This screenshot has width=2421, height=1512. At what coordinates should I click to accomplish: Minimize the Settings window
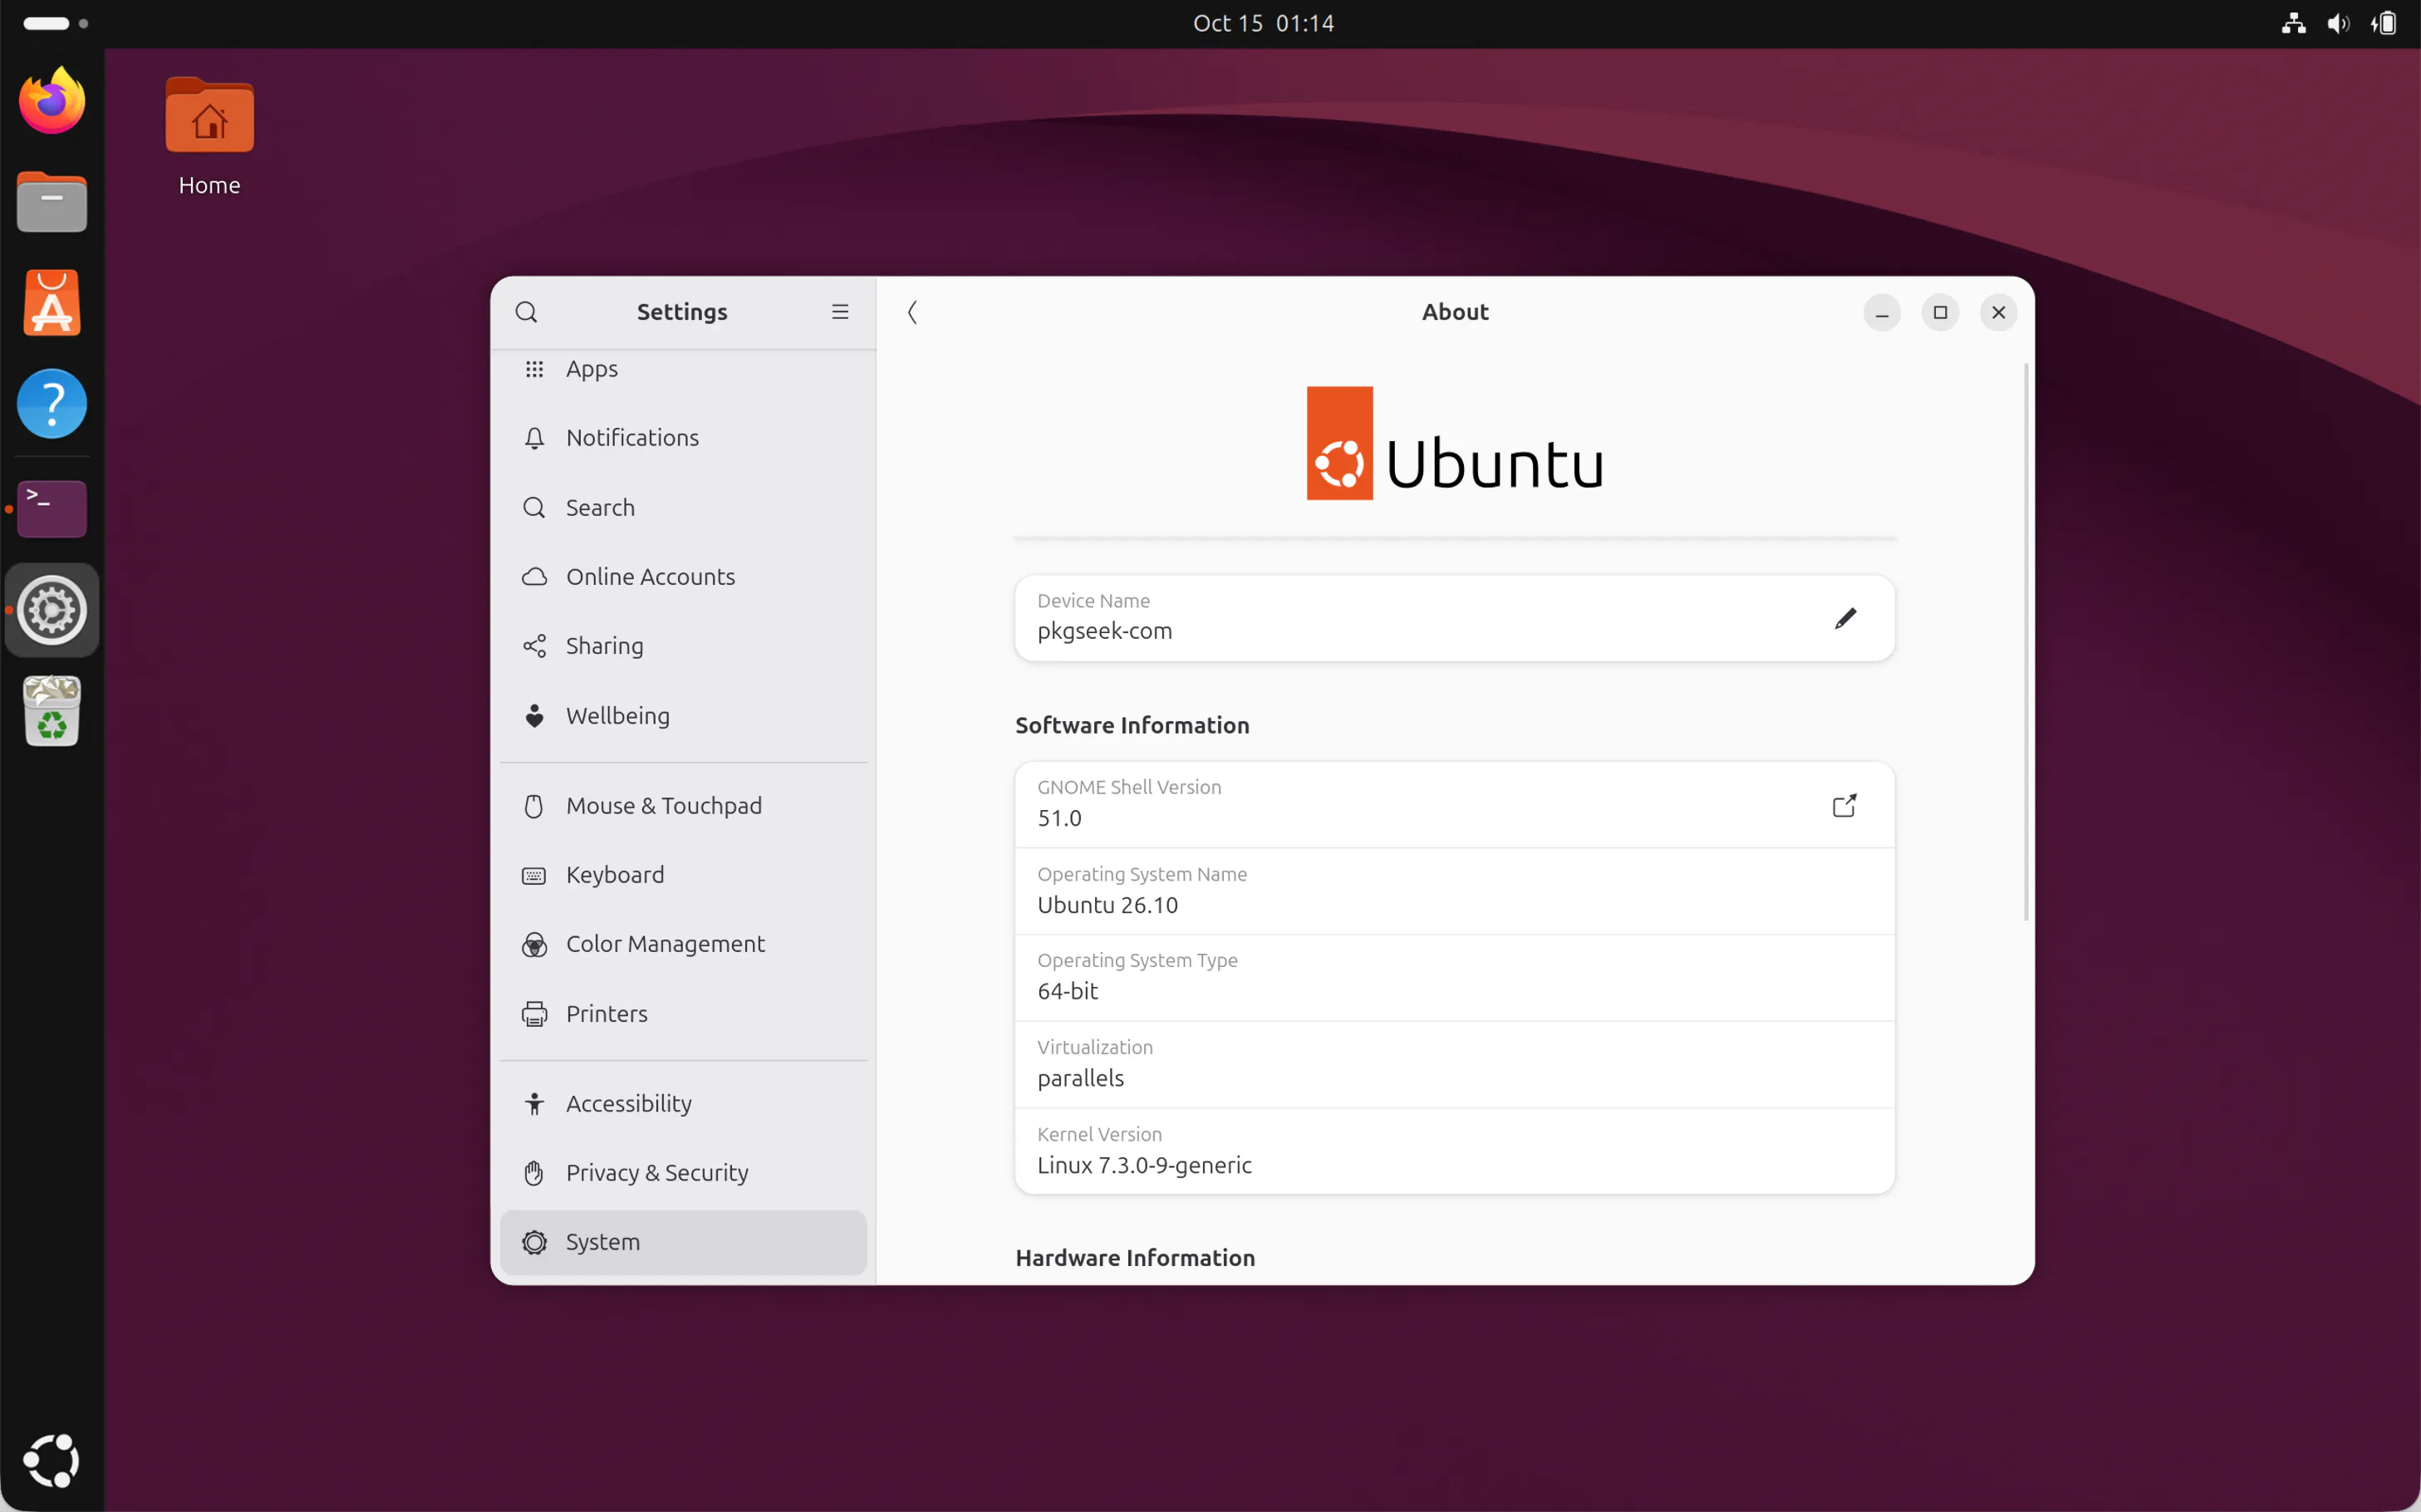pos(1882,312)
